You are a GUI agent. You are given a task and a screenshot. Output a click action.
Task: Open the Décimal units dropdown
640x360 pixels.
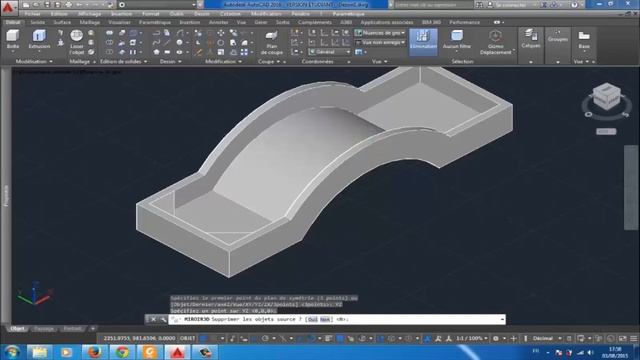tap(547, 338)
